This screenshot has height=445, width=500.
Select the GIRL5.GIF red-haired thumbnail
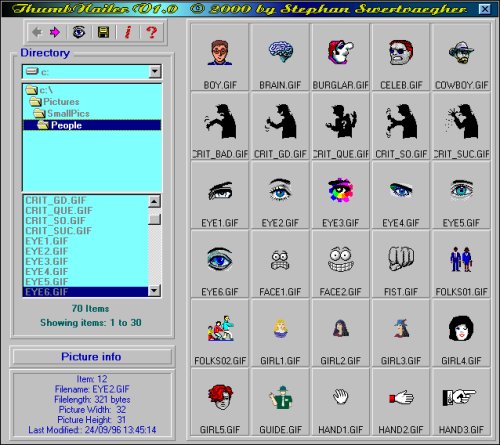pyautogui.click(x=220, y=402)
